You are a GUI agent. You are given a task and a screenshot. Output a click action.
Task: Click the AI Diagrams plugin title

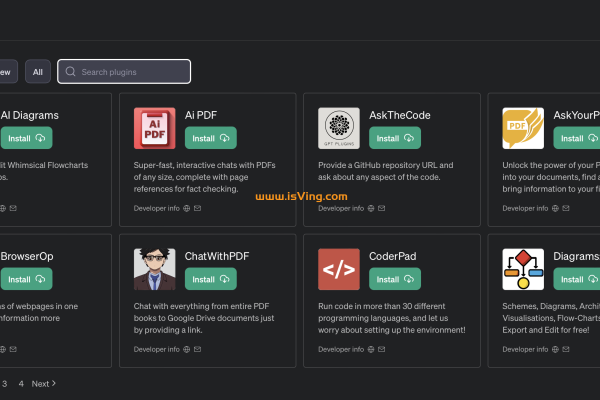[30, 115]
